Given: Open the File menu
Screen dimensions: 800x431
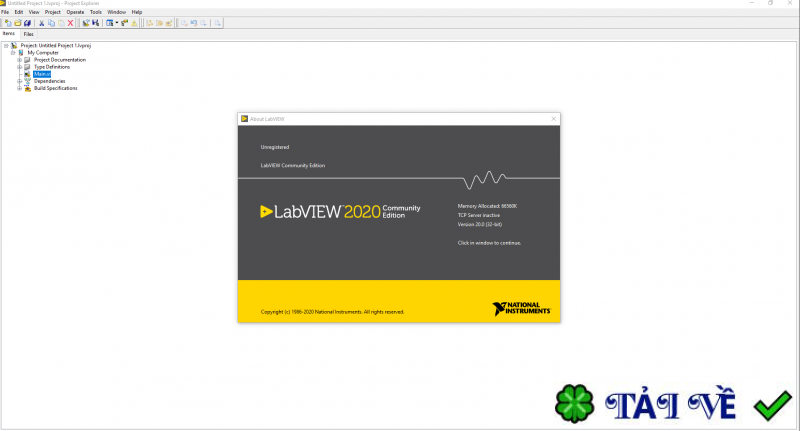Looking at the screenshot, I should [x=5, y=12].
